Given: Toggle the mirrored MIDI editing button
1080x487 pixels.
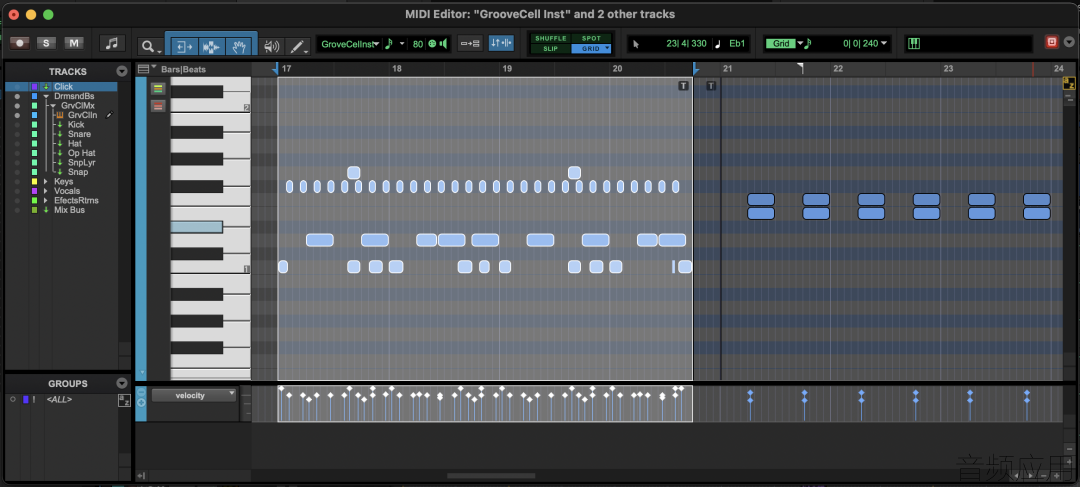Looking at the screenshot, I should coord(501,43).
